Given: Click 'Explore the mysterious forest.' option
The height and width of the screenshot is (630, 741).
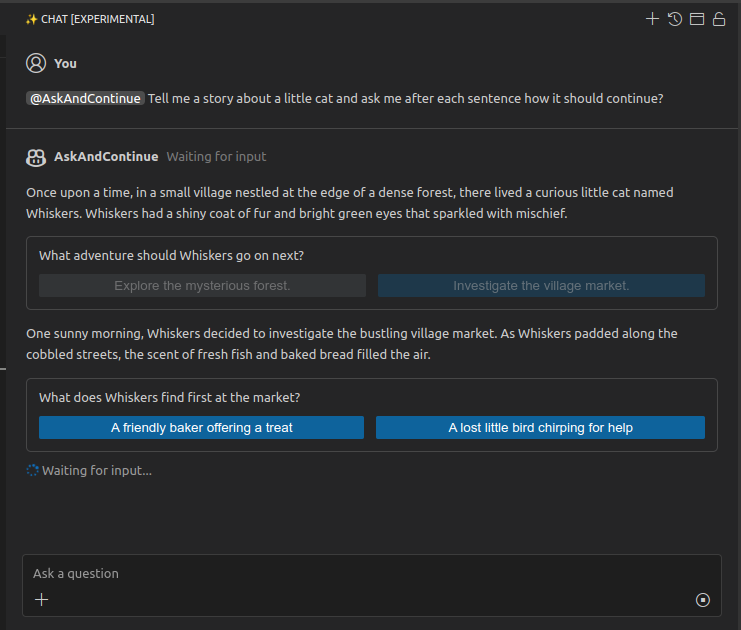Looking at the screenshot, I should click(202, 286).
